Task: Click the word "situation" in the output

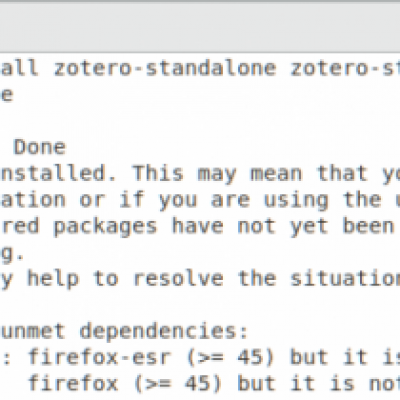Action: pos(345,279)
